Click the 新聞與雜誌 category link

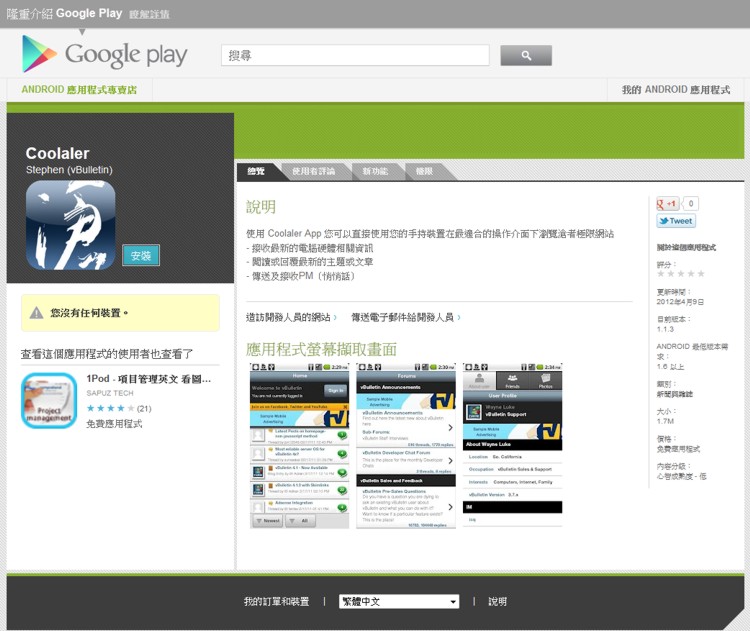674,394
